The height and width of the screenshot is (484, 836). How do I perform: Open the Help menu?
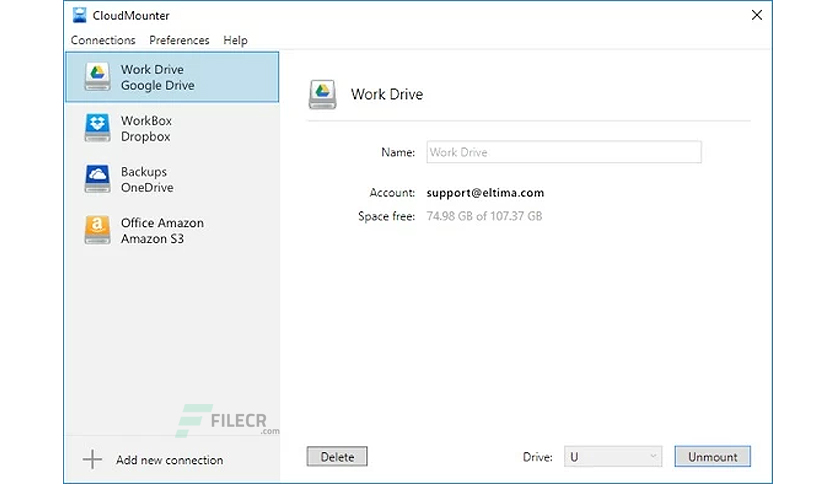point(235,41)
